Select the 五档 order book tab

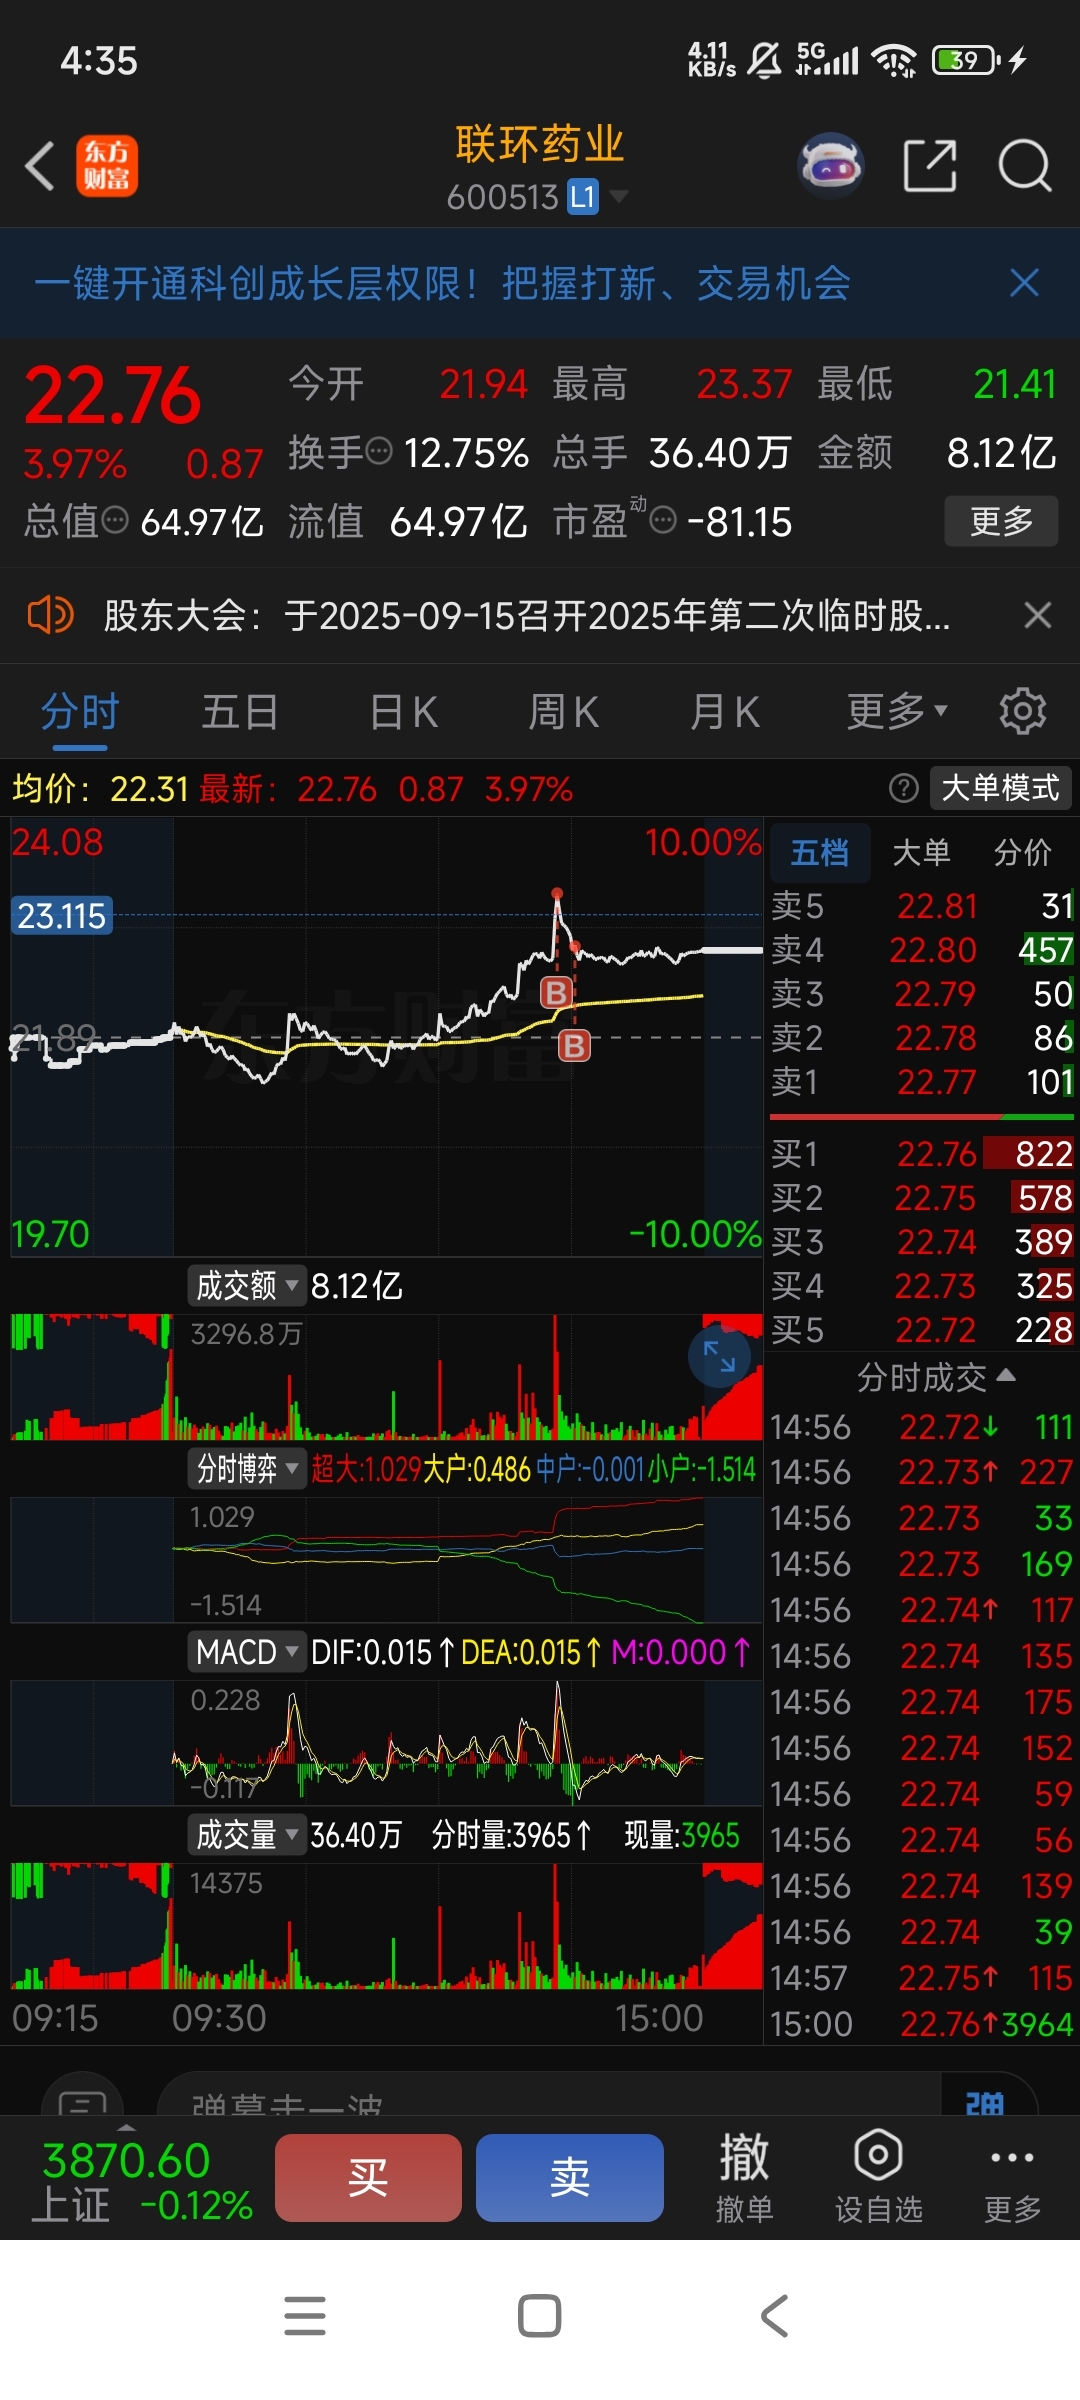(820, 852)
